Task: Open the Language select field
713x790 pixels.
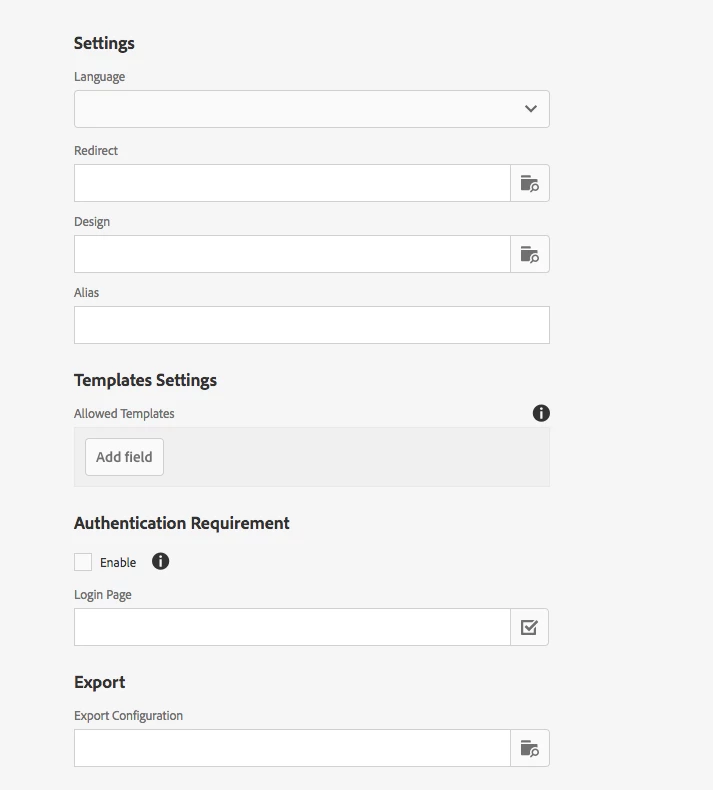Action: [312, 109]
